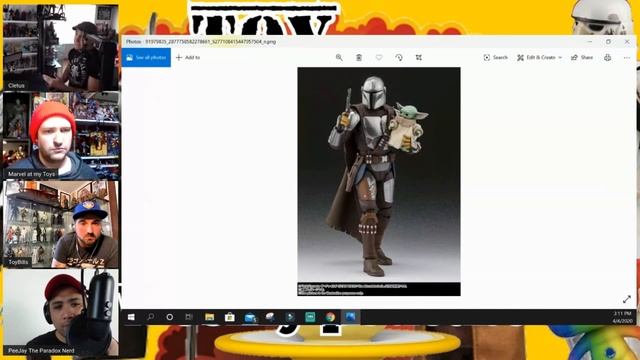Minimize the Photos window
The height and width of the screenshot is (360, 640).
click(x=589, y=42)
